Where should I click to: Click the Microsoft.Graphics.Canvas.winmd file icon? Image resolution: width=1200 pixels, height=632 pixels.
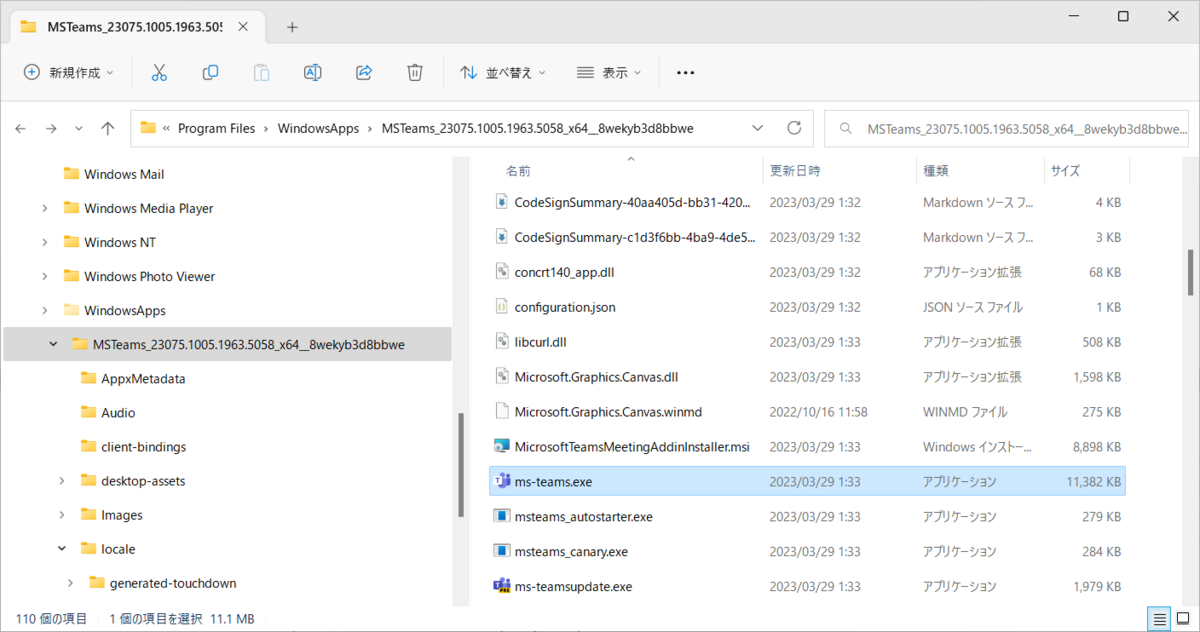[x=503, y=411]
